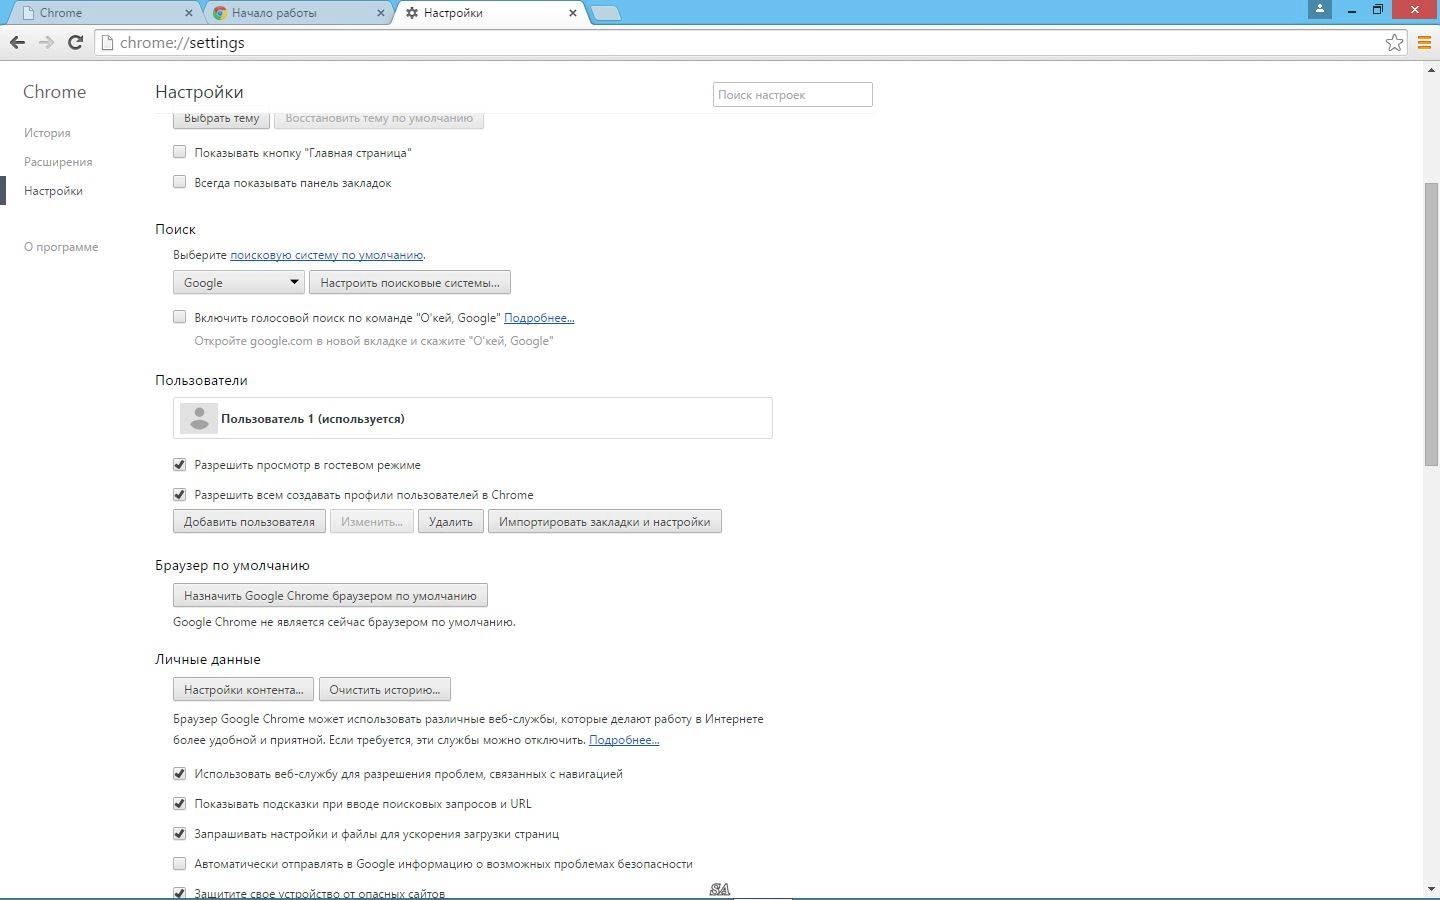1440x900 pixels.
Task: Click Импортировать закладки и настройки button
Action: tap(605, 521)
